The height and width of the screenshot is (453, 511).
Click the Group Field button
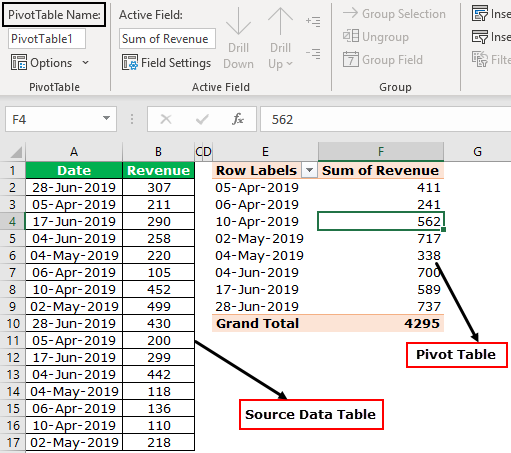point(383,60)
